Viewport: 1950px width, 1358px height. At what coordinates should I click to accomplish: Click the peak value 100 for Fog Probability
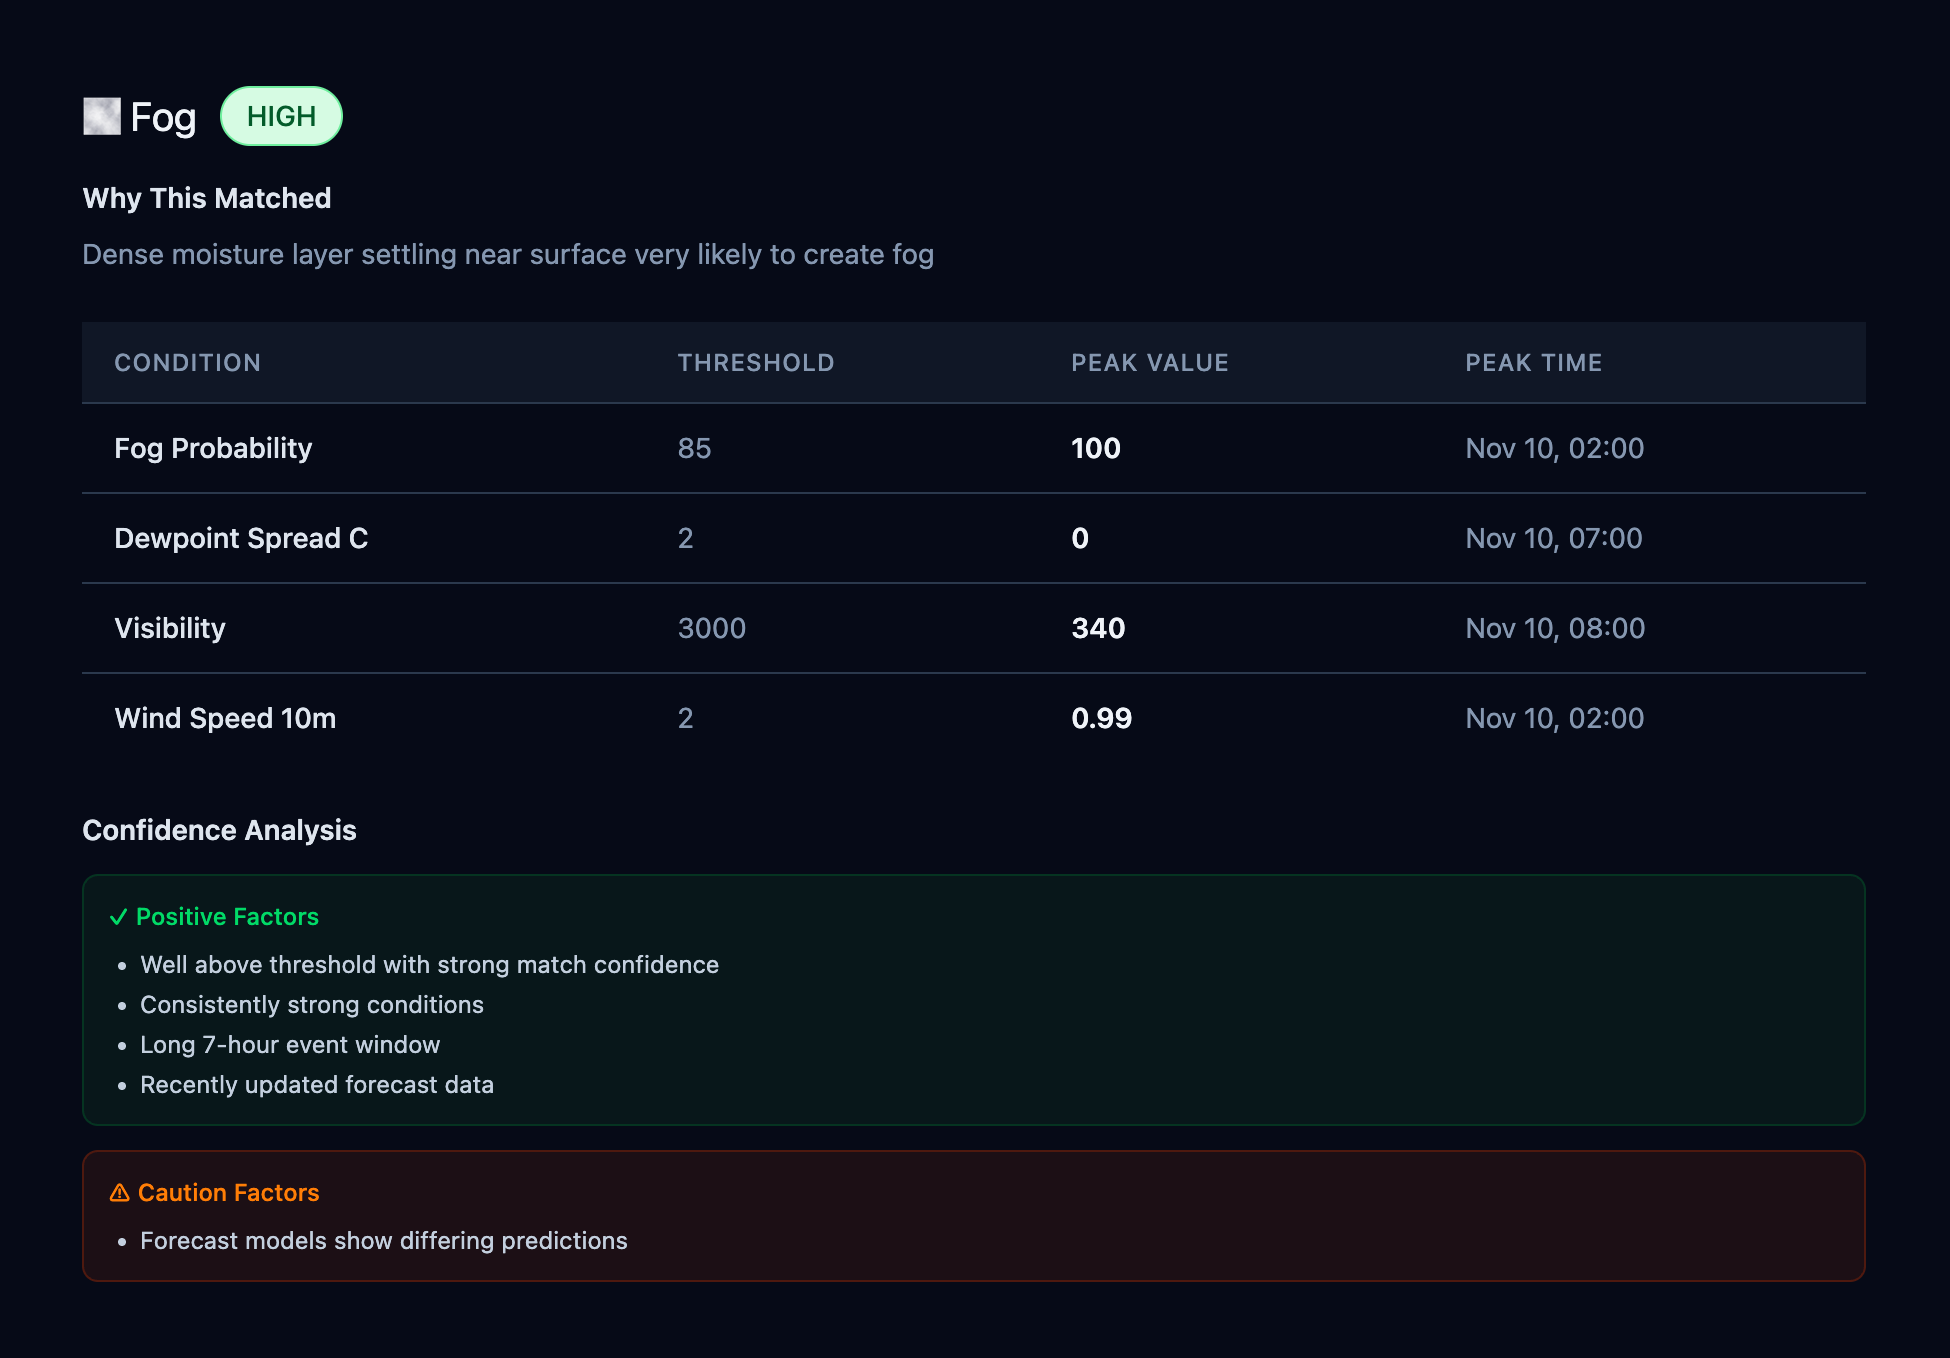1095,448
